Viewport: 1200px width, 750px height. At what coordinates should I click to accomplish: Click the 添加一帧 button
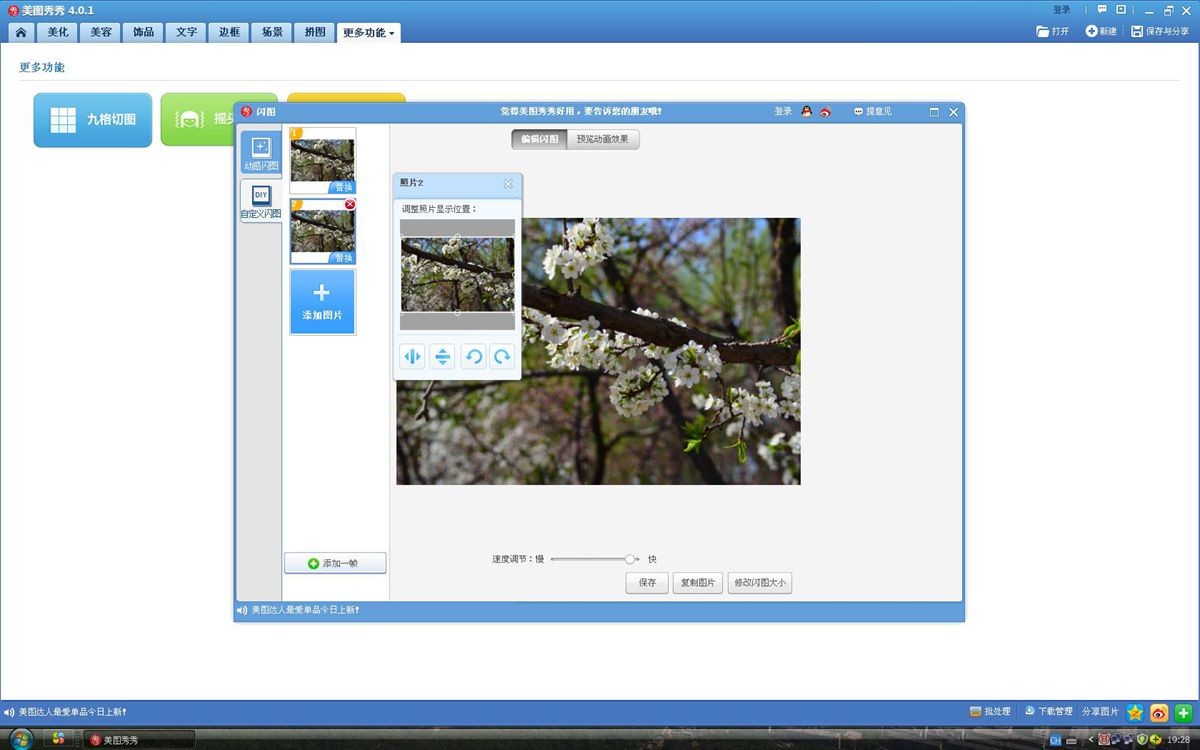click(x=335, y=564)
